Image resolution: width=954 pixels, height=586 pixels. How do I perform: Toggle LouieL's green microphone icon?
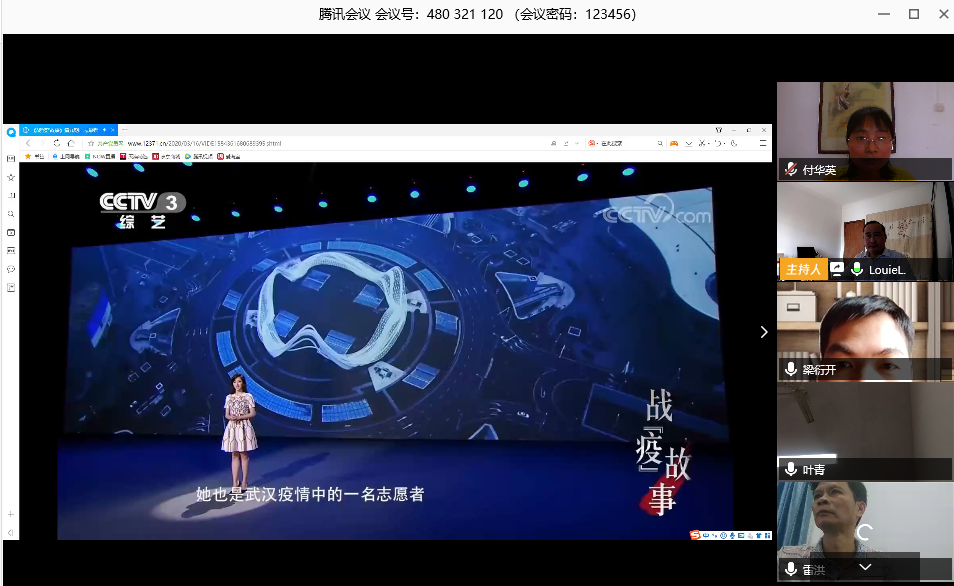coord(857,270)
